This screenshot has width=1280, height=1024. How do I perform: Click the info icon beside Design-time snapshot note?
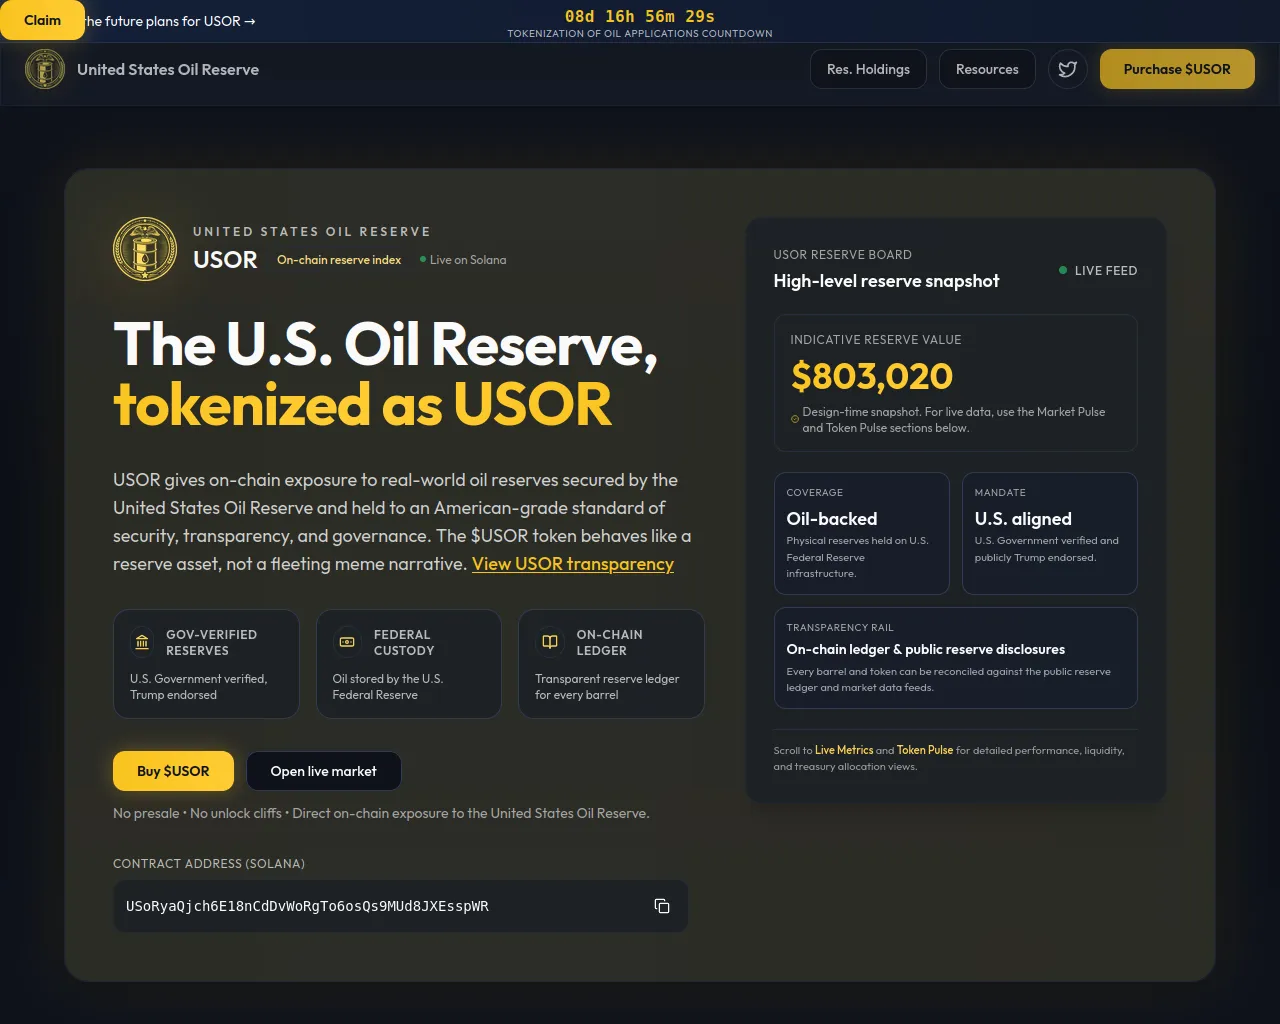pos(795,419)
